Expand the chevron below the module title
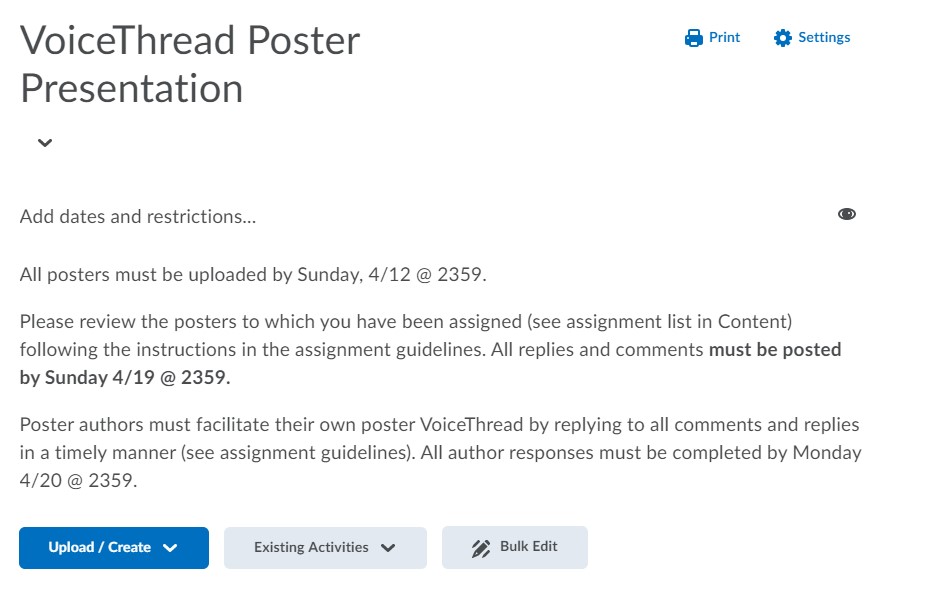 (x=45, y=143)
